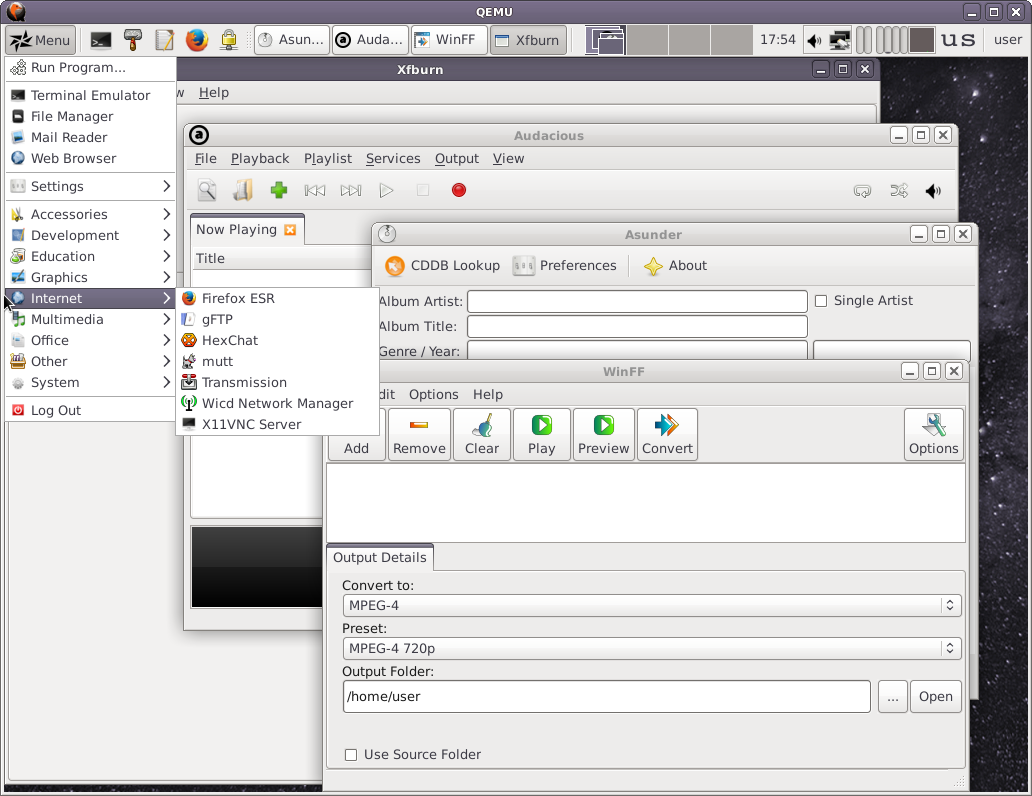Toggle shuffle mode in Audacious
1032x796 pixels.
[898, 191]
